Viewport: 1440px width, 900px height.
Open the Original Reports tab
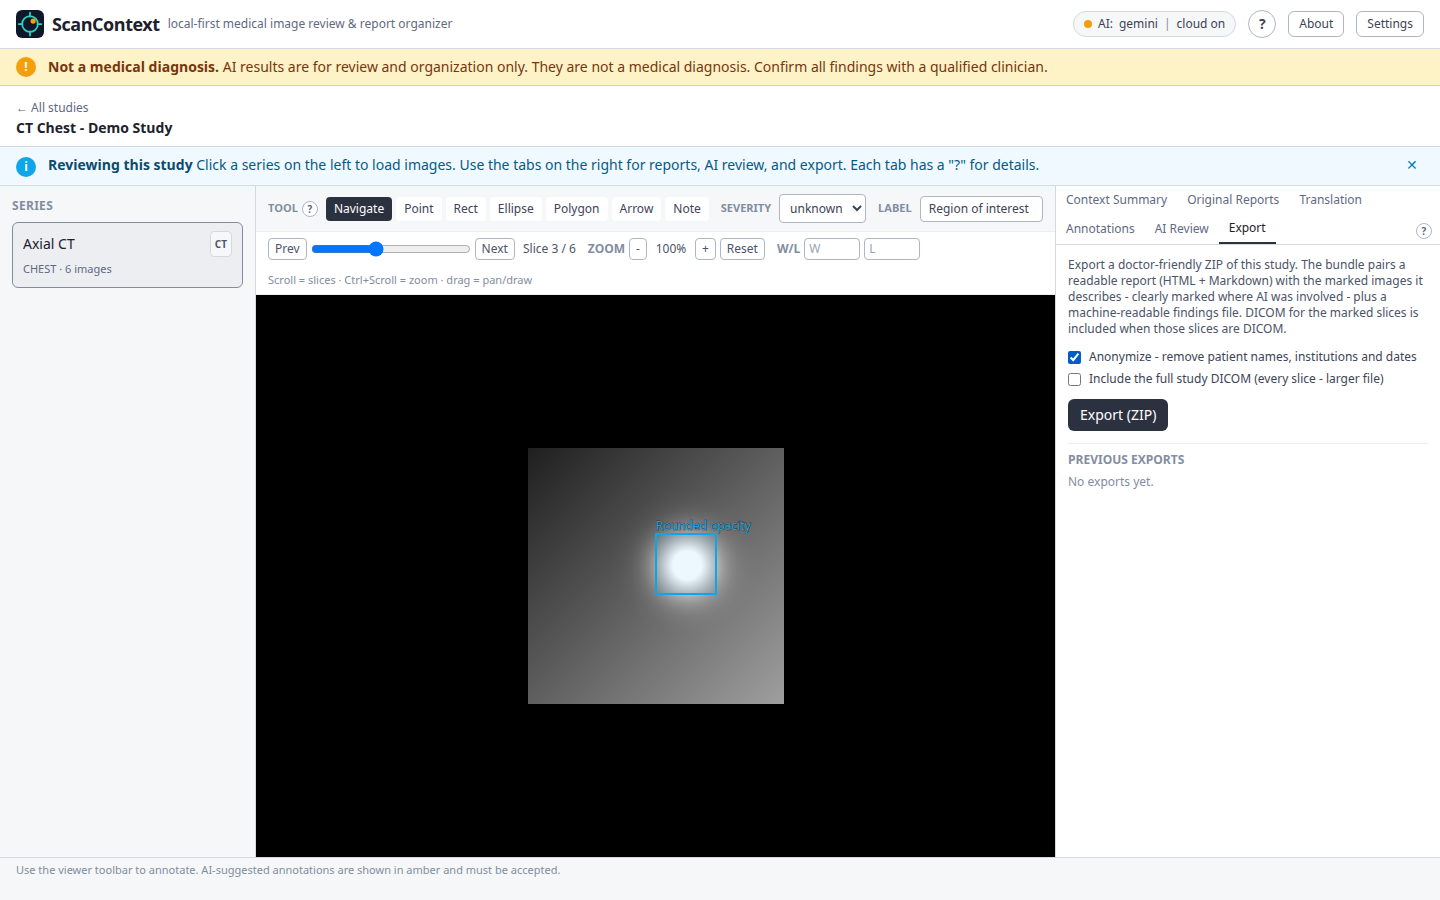click(1233, 200)
